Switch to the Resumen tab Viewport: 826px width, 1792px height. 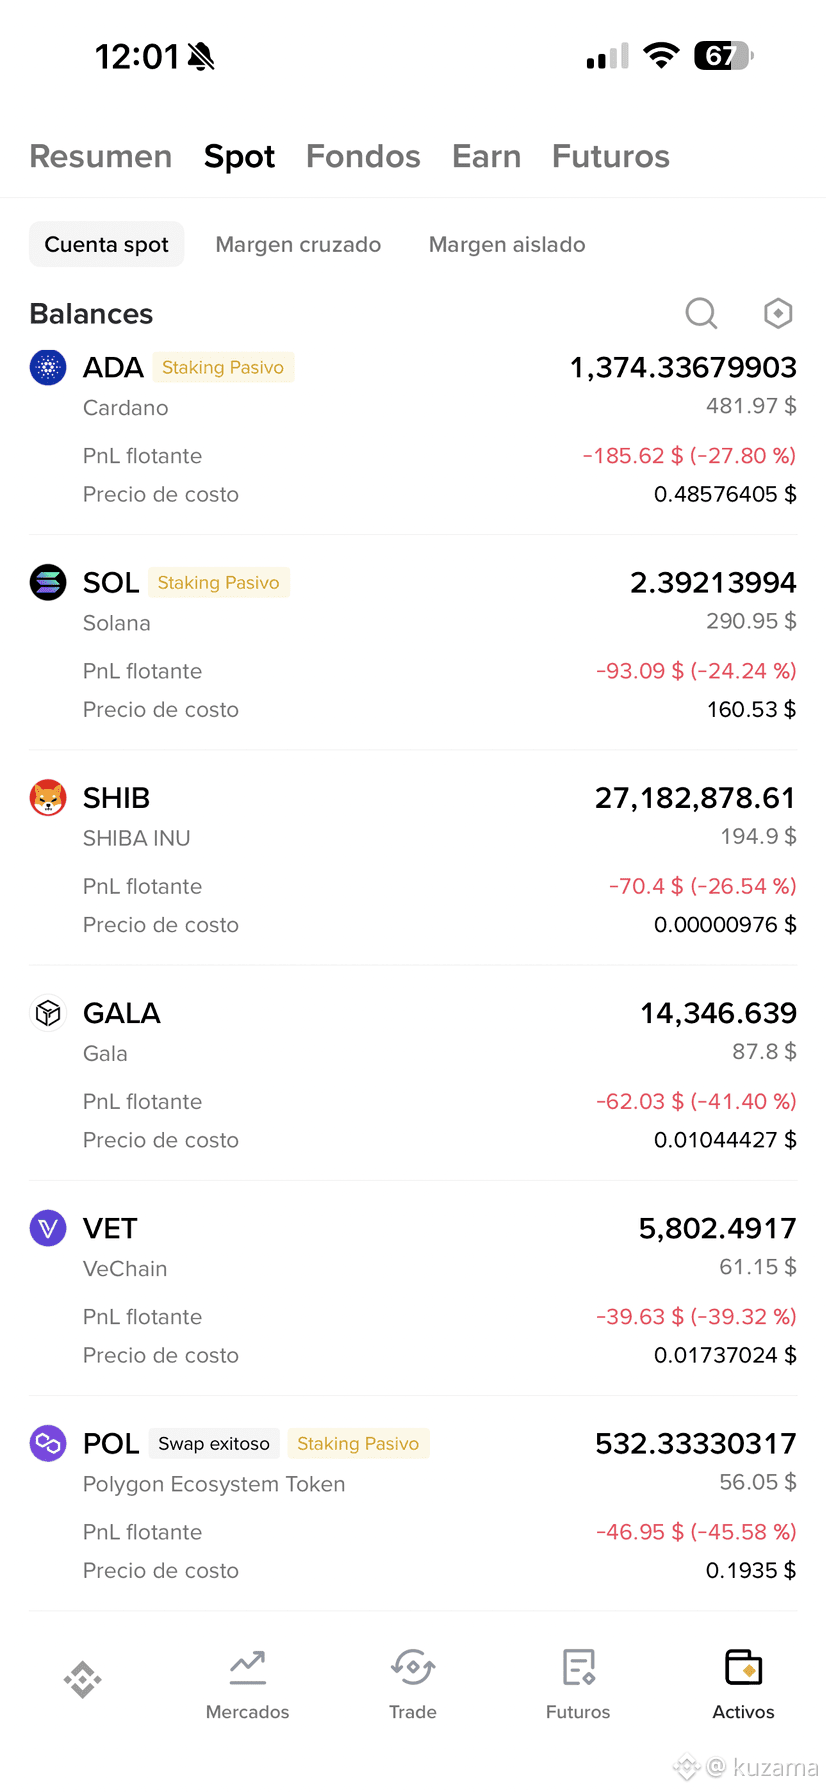click(101, 156)
